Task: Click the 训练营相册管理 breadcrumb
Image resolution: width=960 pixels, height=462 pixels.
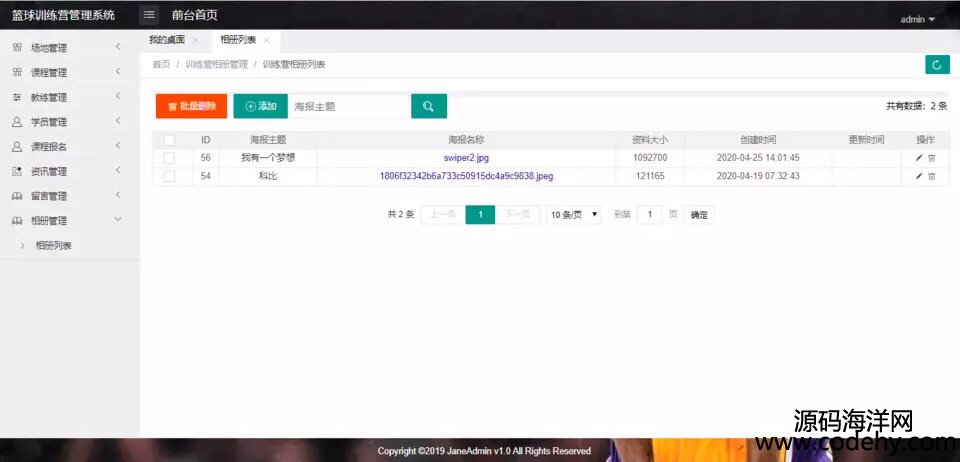Action: pyautogui.click(x=217, y=64)
